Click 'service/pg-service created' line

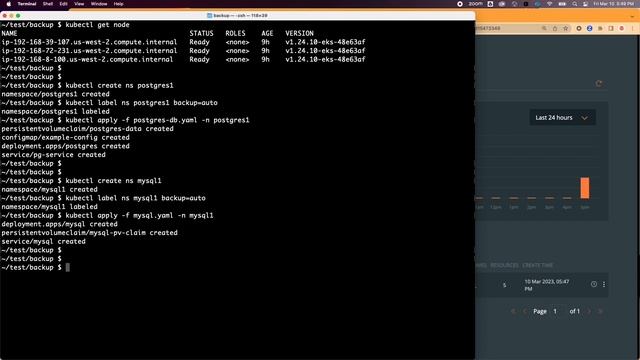pos(53,155)
